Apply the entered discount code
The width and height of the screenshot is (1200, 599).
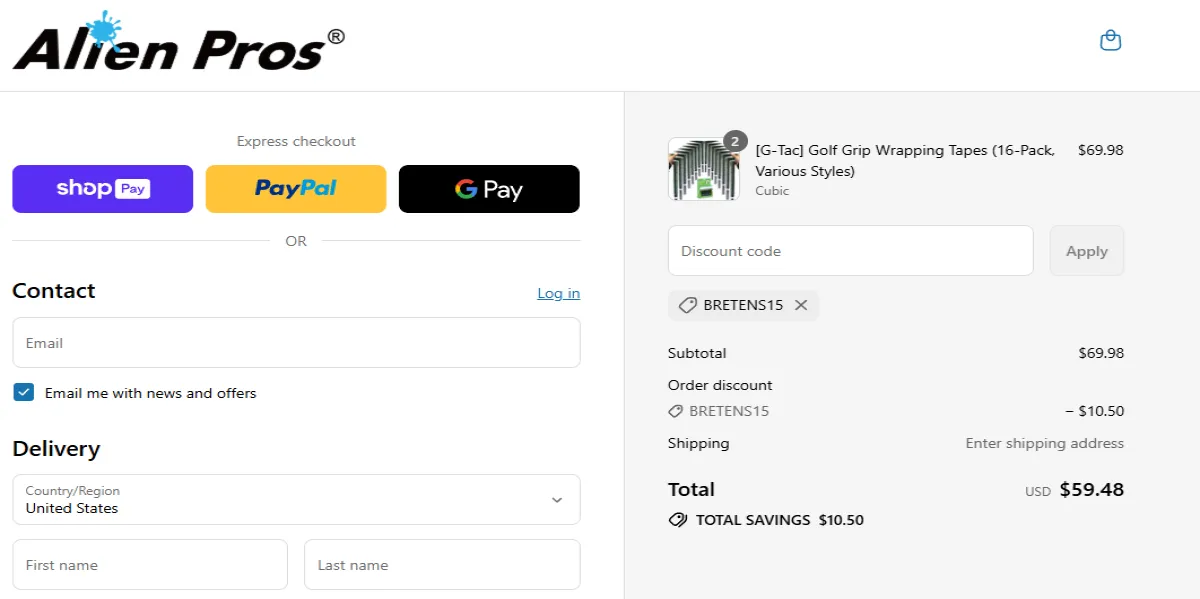(1086, 250)
